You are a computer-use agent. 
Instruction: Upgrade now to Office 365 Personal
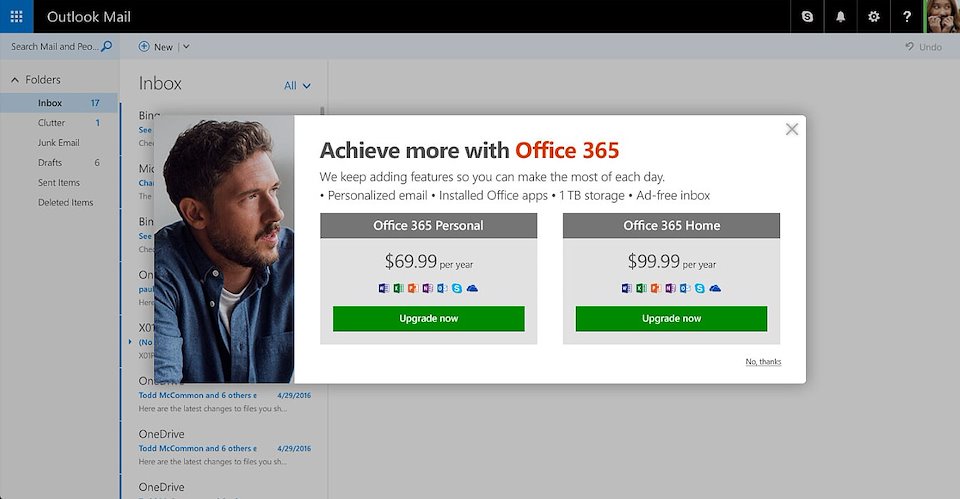(x=428, y=319)
